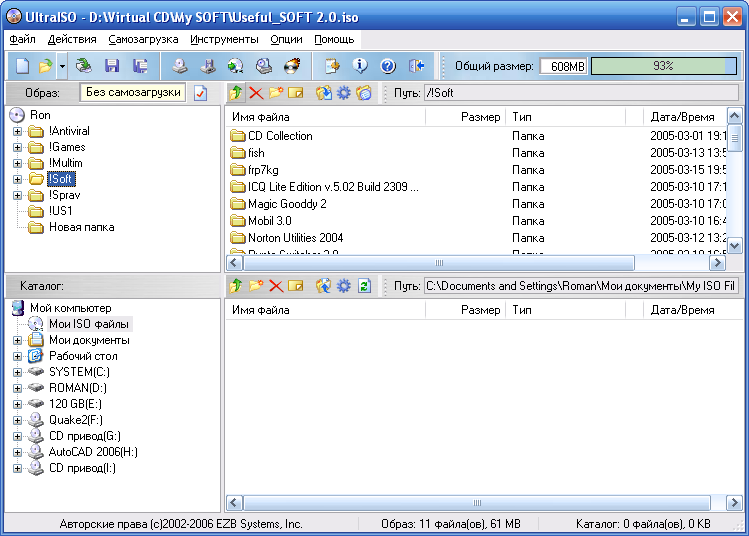
Task: Click the New image toolbar icon
Action: point(22,66)
